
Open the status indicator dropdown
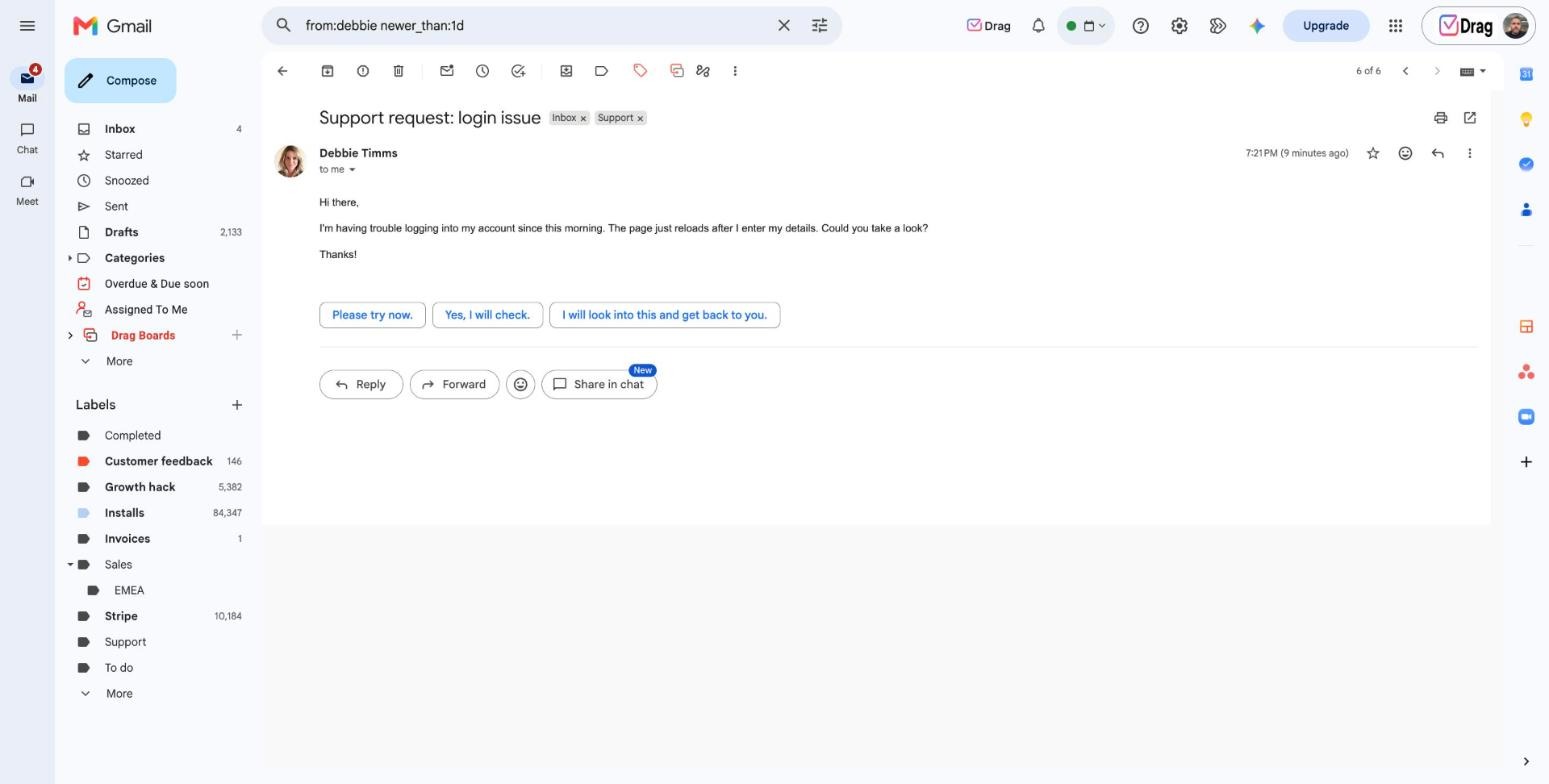pyautogui.click(x=1085, y=26)
